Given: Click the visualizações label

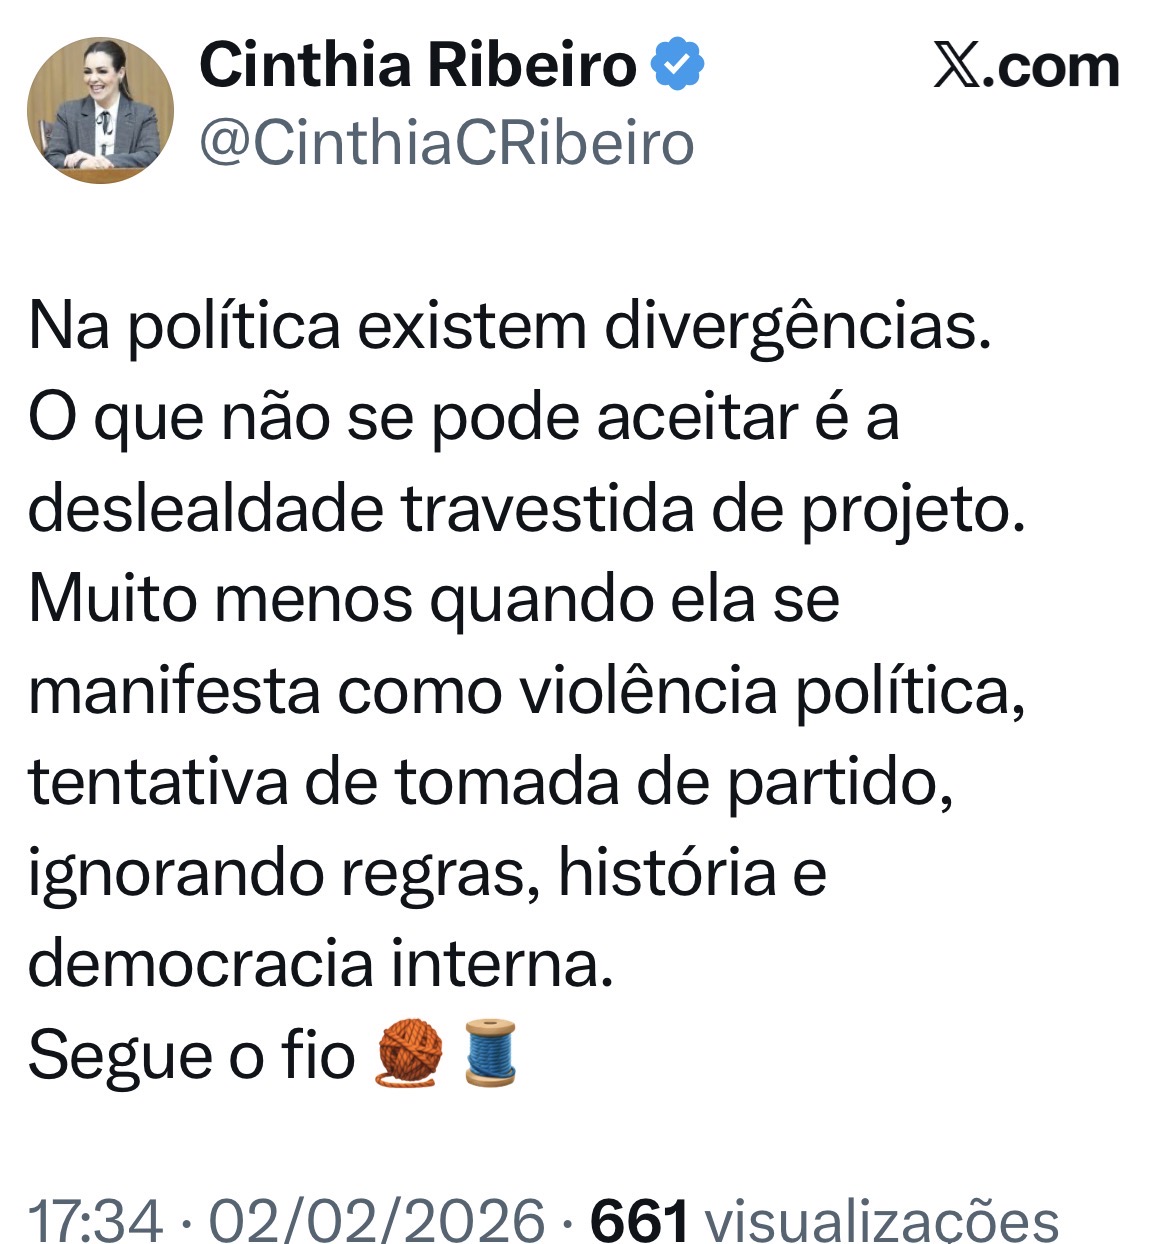Looking at the screenshot, I should (x=882, y=1221).
